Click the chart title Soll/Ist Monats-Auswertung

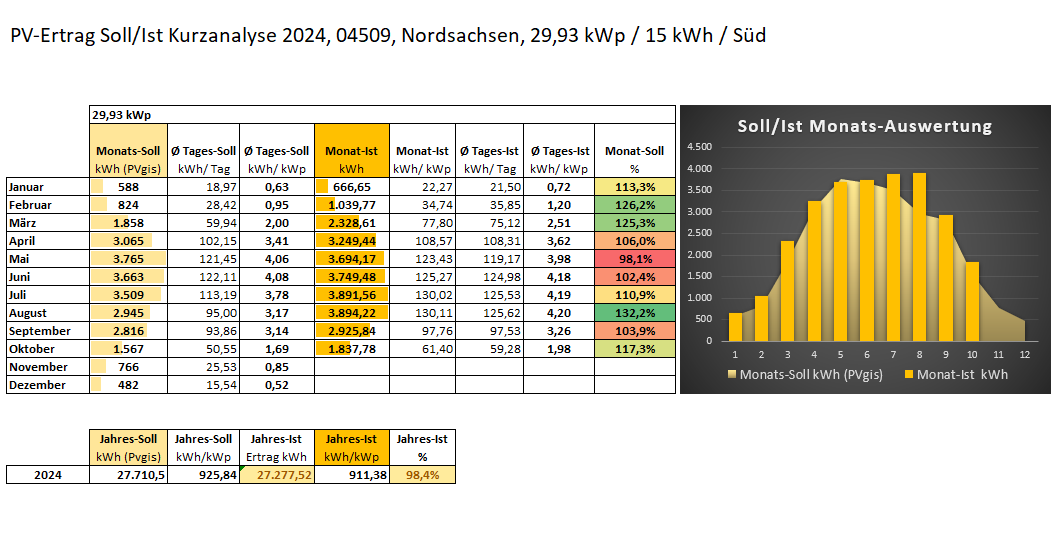[864, 126]
